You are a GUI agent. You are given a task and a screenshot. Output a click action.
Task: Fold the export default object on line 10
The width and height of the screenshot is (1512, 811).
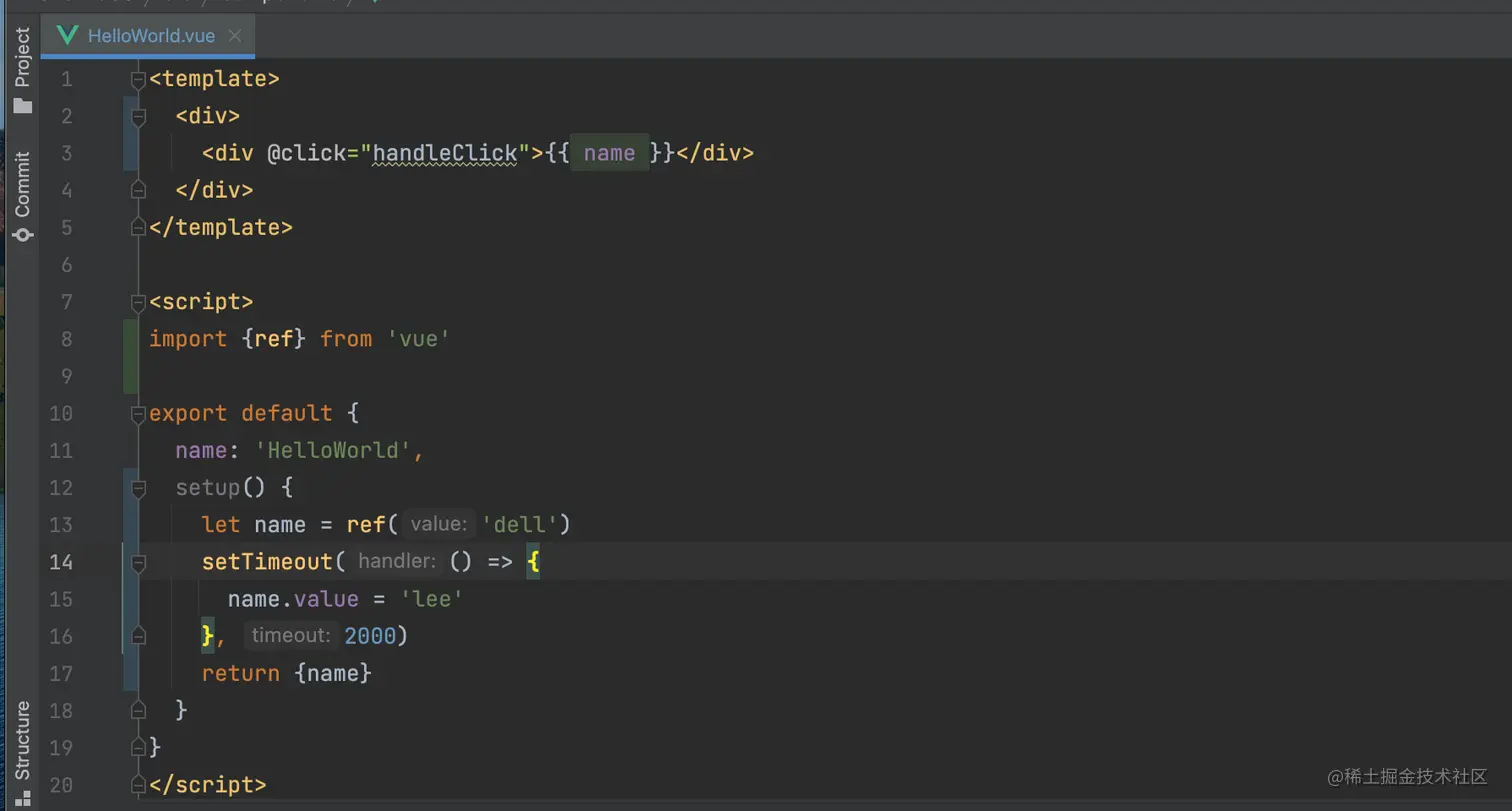139,413
